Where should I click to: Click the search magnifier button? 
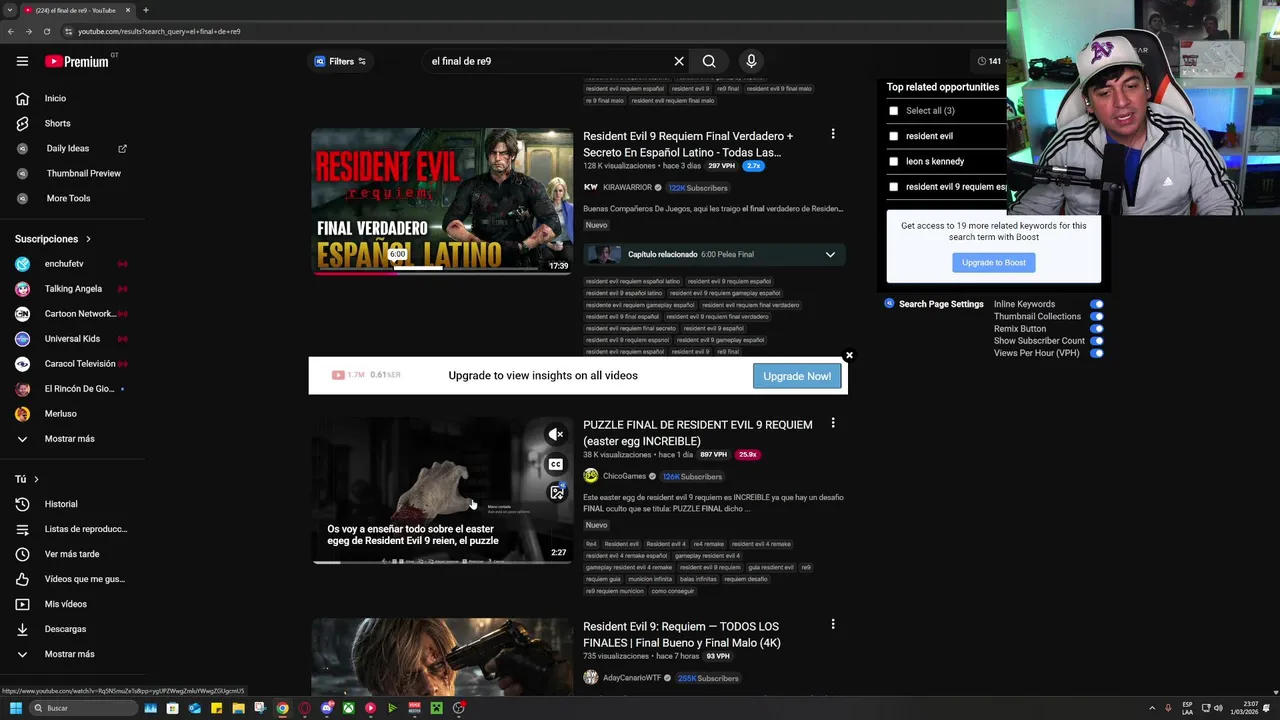(709, 61)
